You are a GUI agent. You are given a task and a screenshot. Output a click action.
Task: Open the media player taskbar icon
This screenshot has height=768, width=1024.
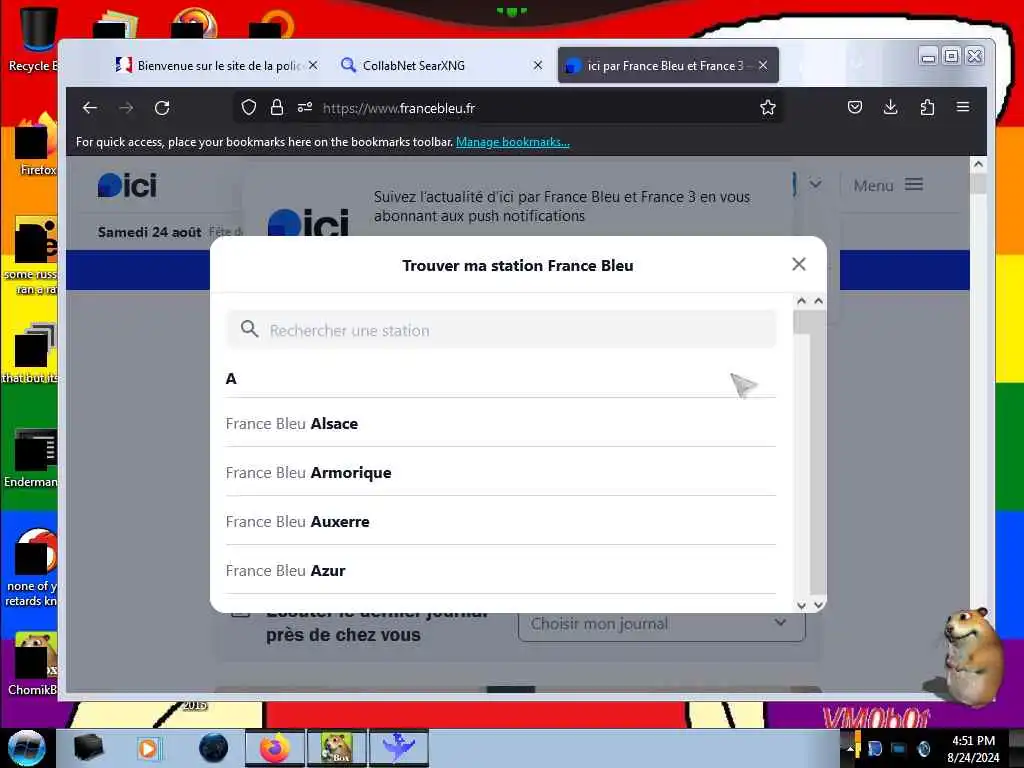148,748
